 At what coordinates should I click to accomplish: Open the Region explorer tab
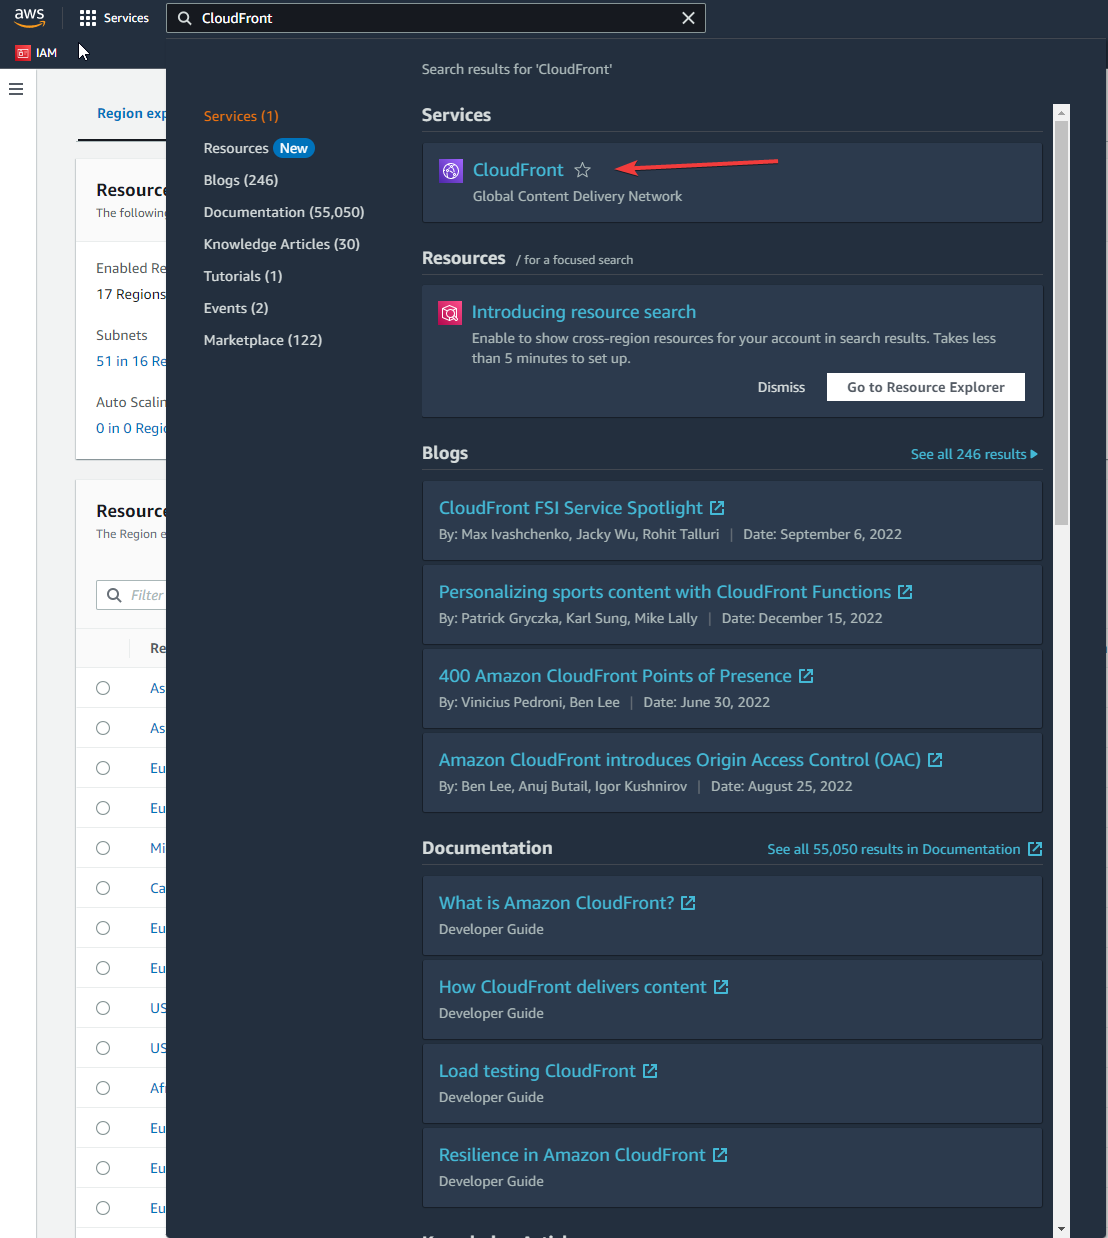click(131, 113)
